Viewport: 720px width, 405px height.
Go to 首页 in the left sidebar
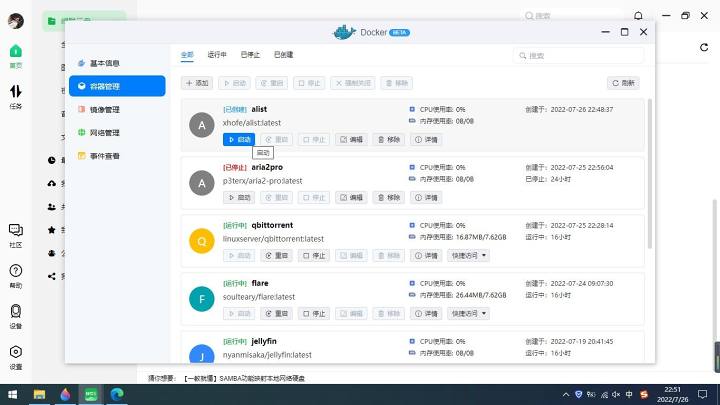16,56
